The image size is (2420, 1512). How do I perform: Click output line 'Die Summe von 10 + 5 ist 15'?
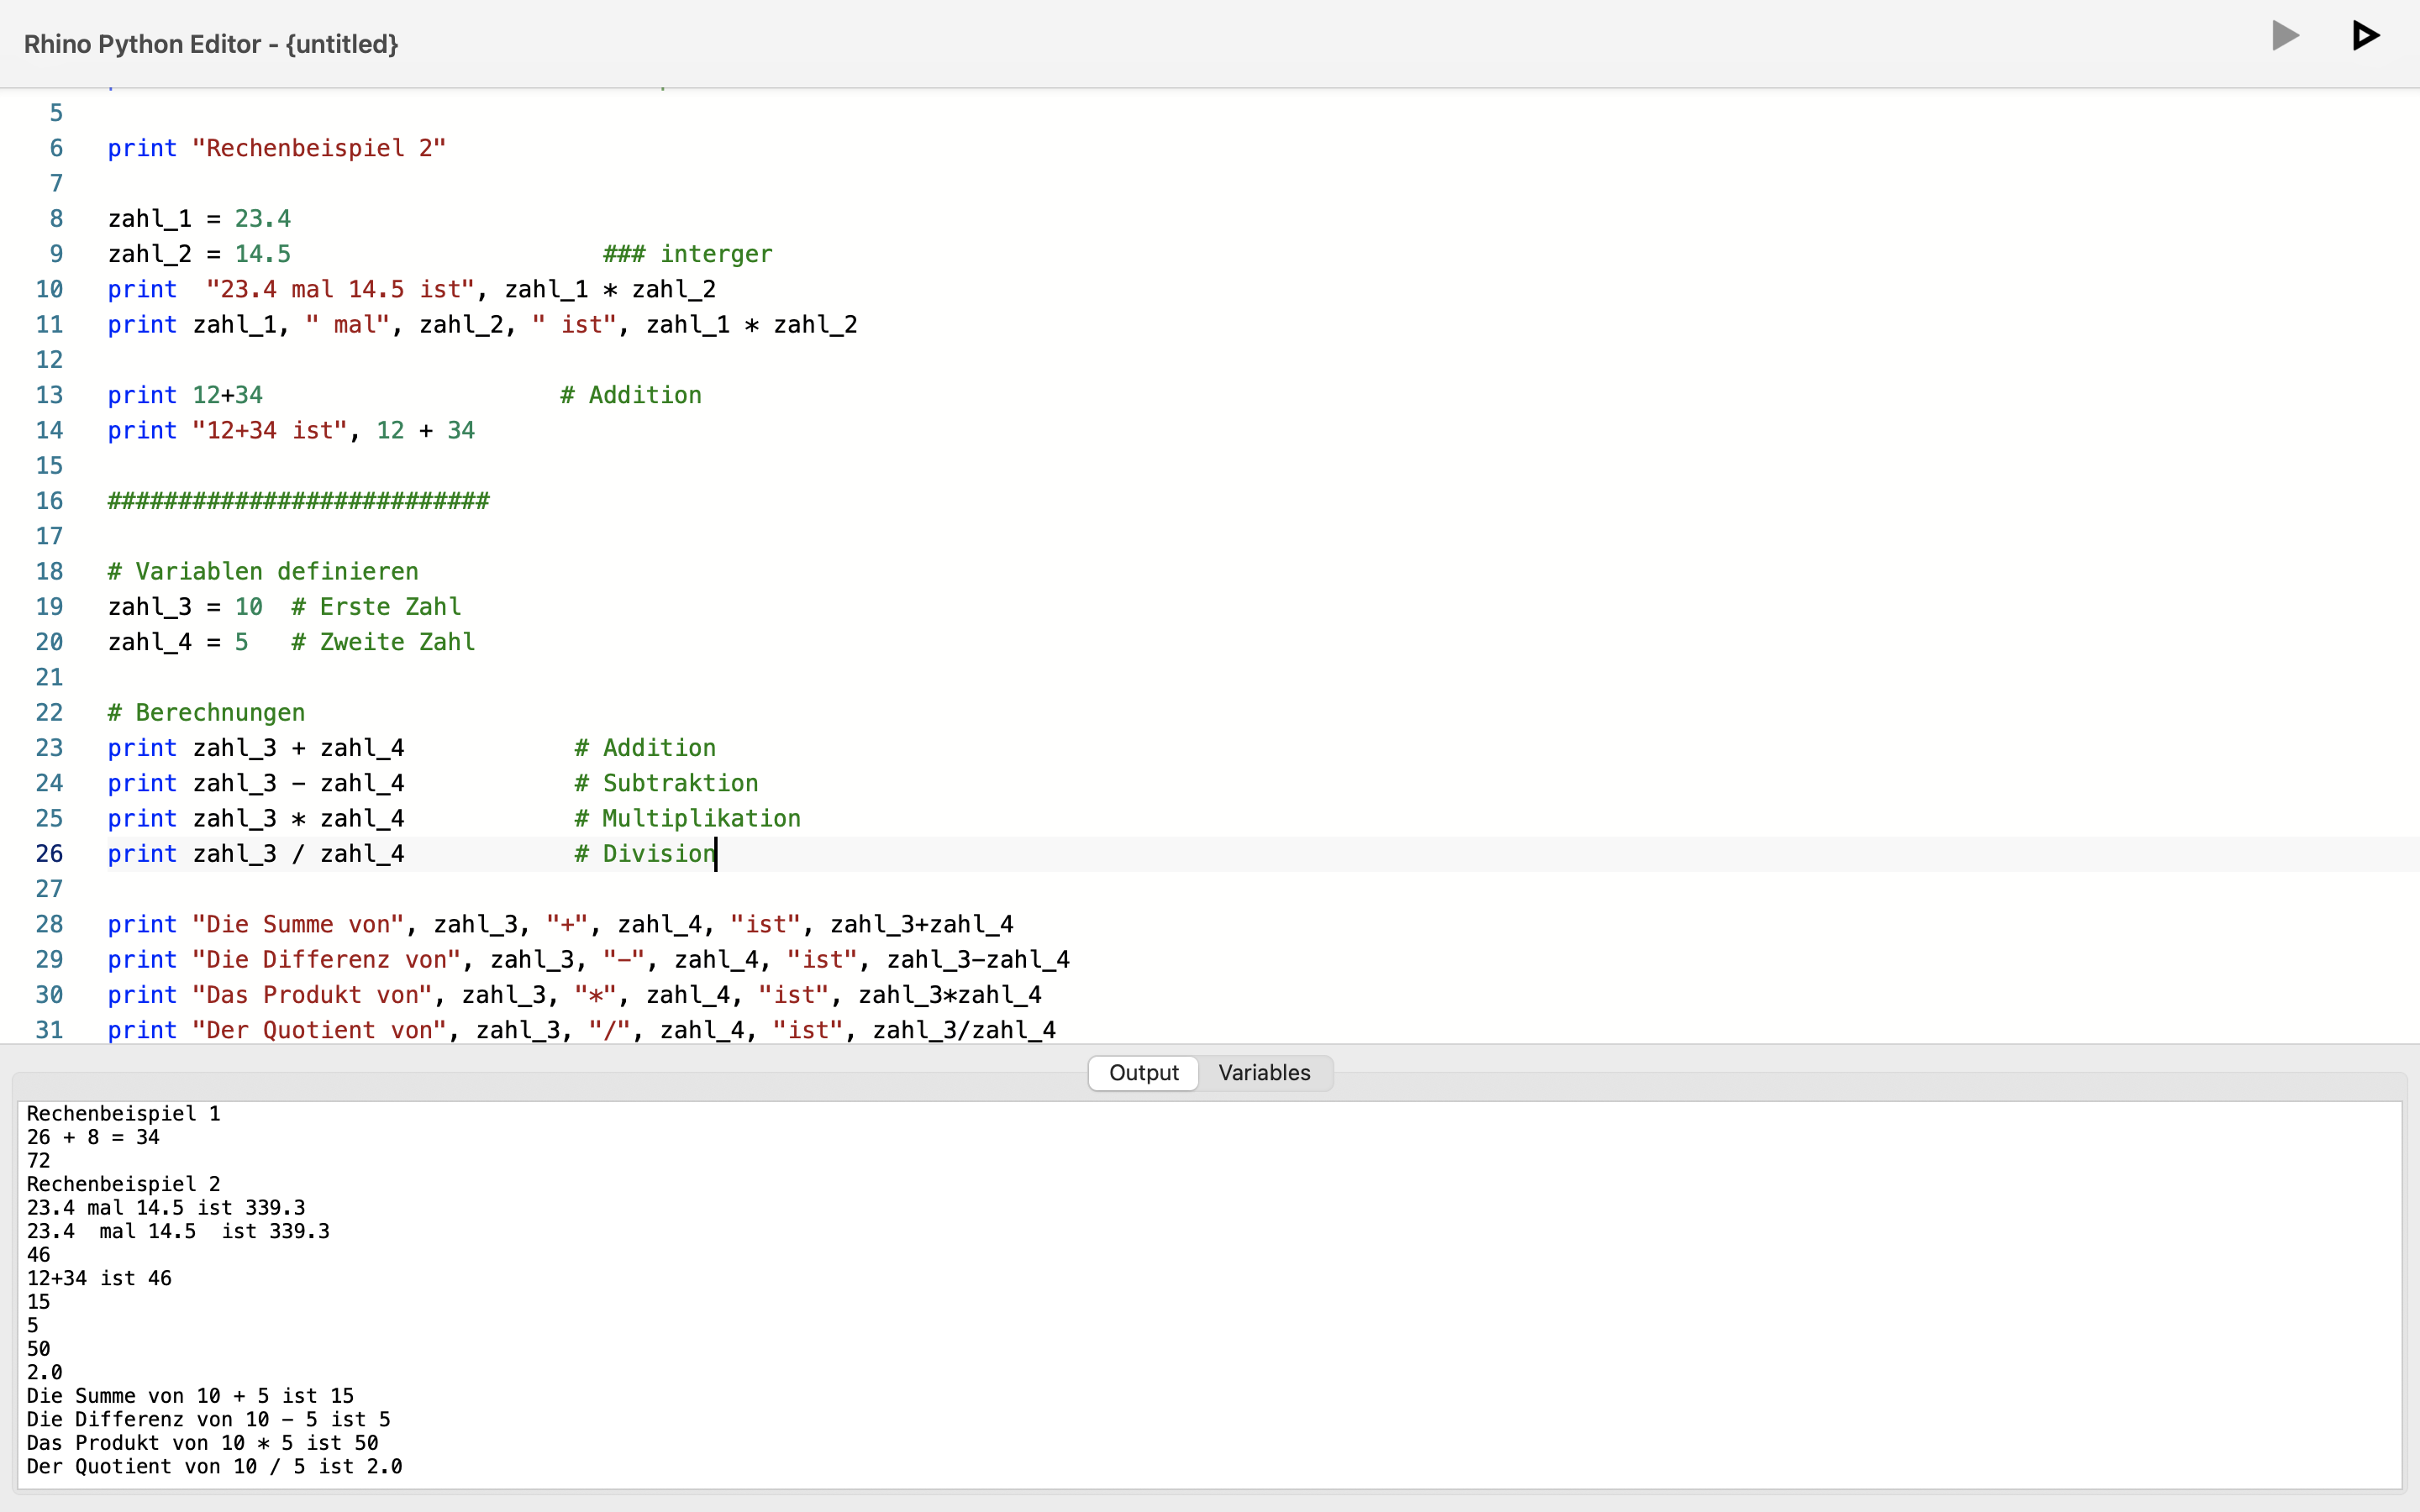click(190, 1396)
